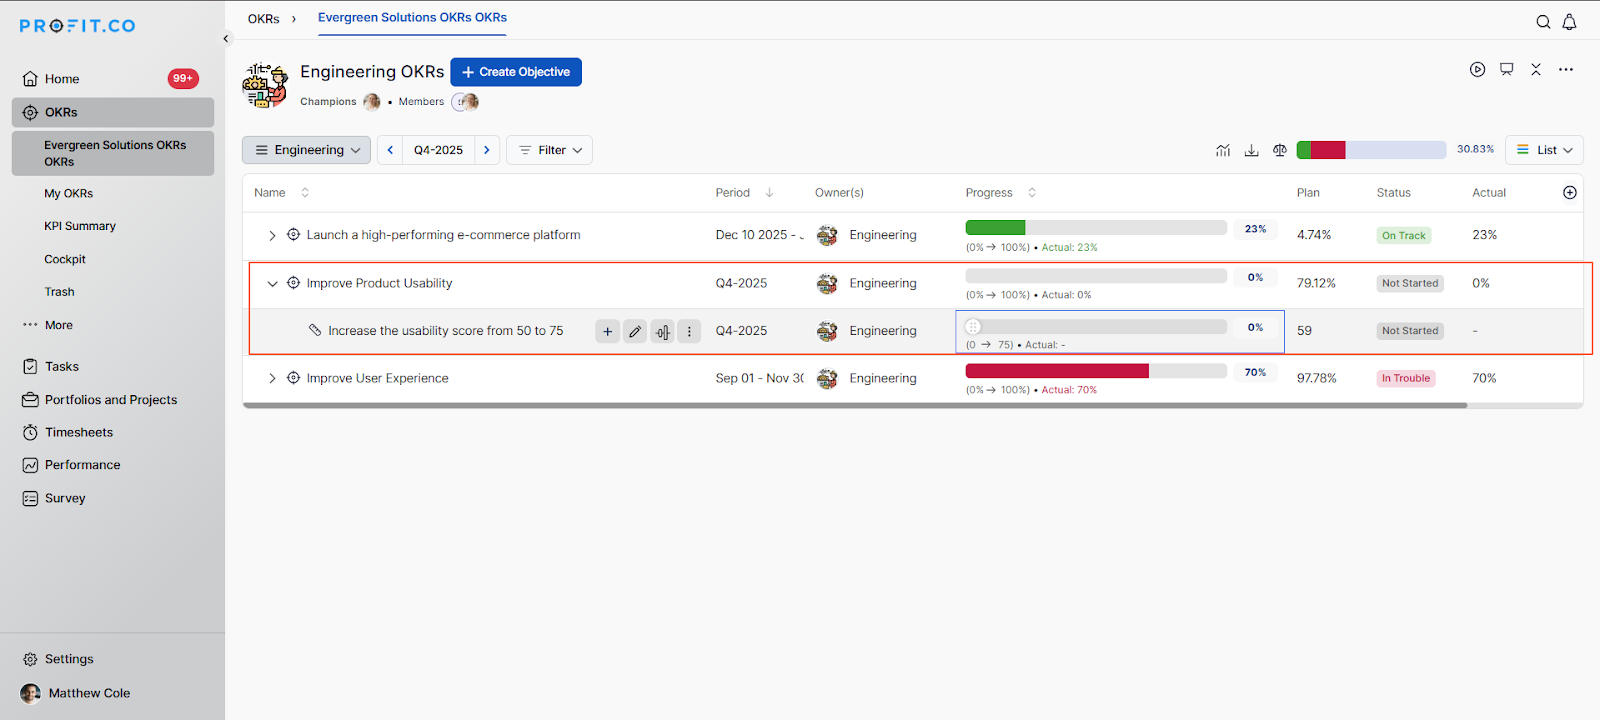Image resolution: width=1600 pixels, height=720 pixels.
Task: Sort the table by the Progress column
Action: [1032, 192]
